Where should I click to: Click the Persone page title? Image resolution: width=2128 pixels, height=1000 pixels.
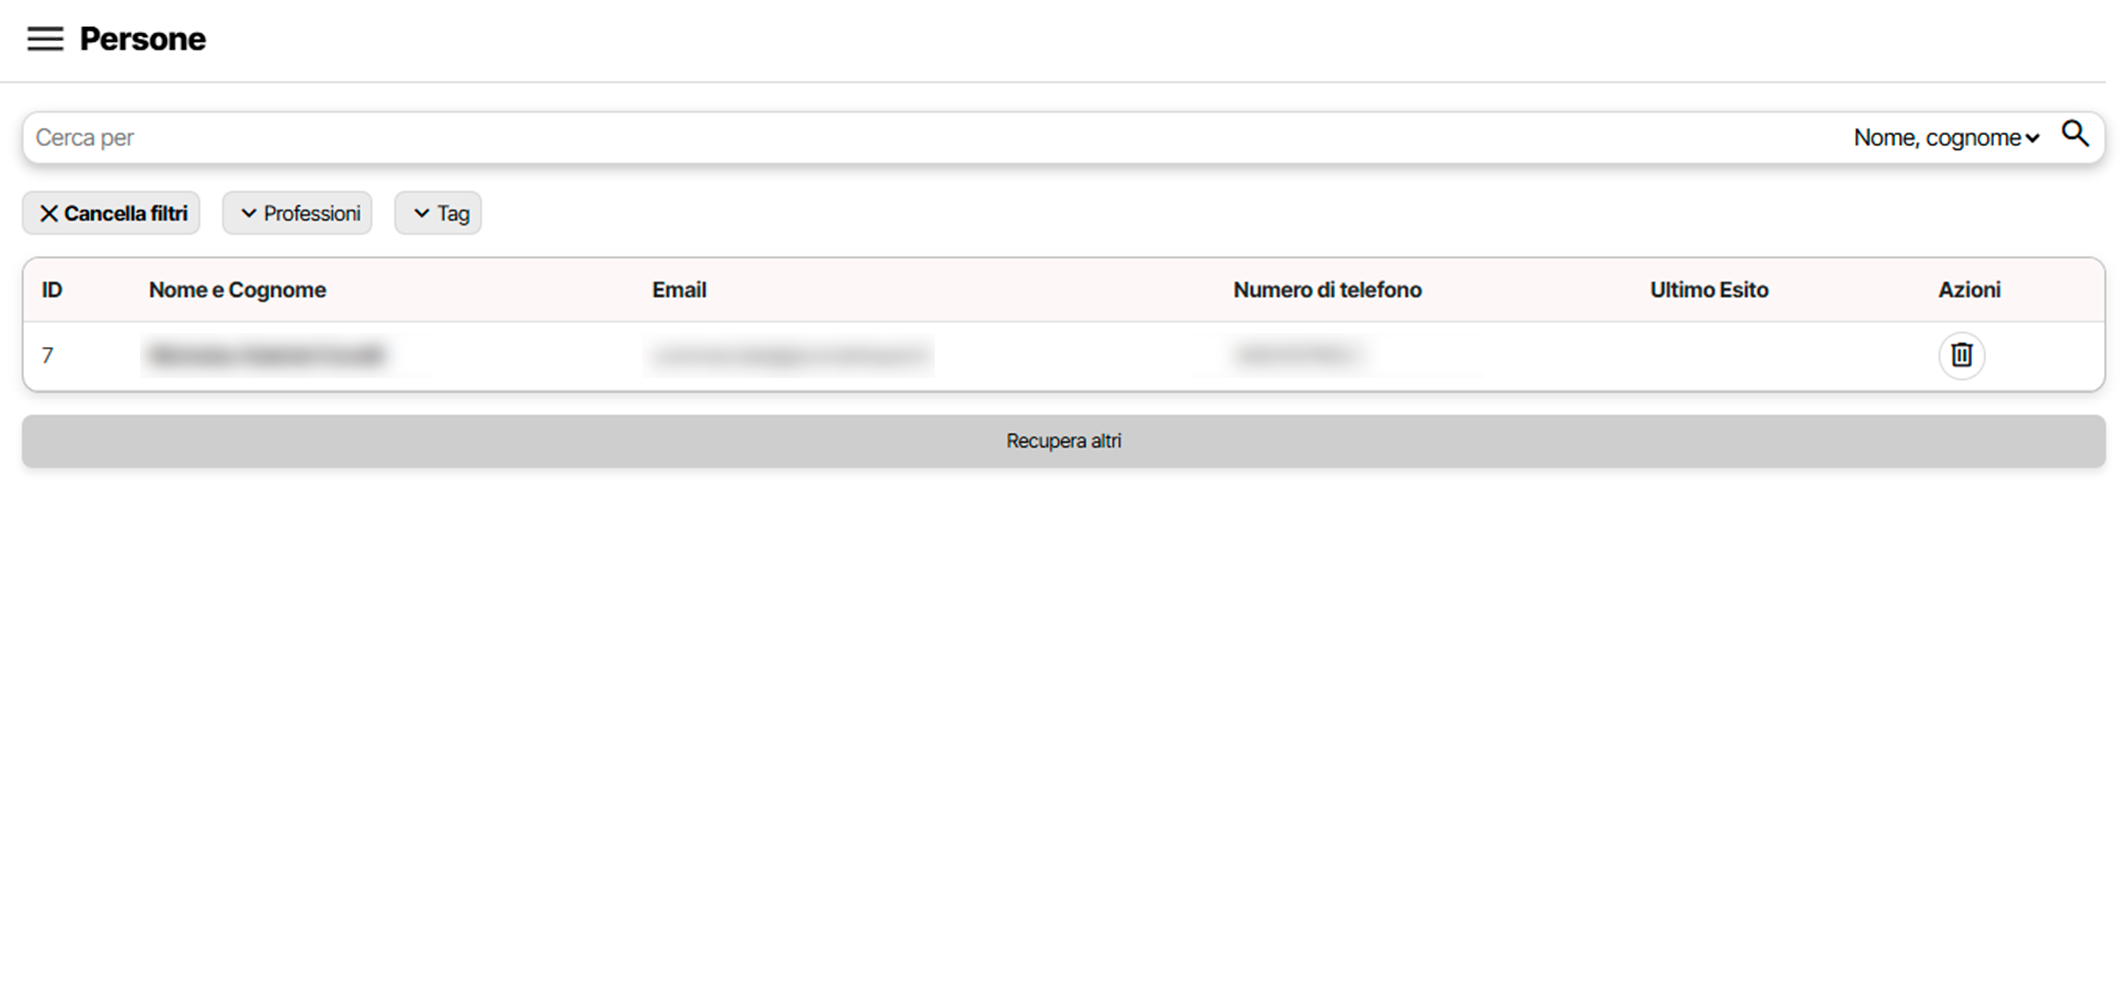click(x=143, y=39)
